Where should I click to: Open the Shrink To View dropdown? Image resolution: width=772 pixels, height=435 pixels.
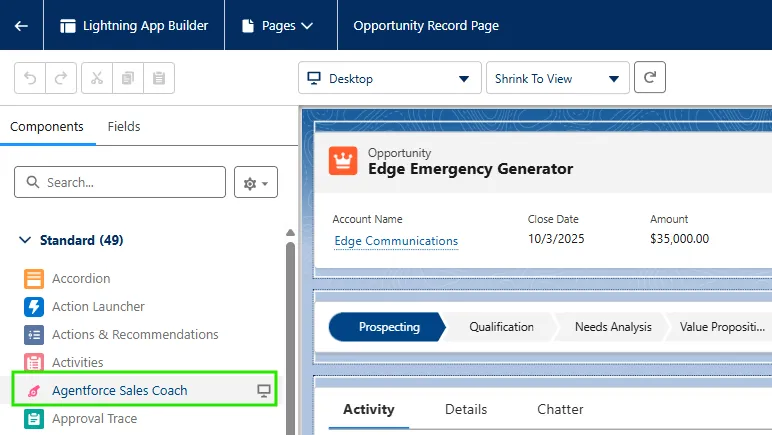click(x=557, y=78)
